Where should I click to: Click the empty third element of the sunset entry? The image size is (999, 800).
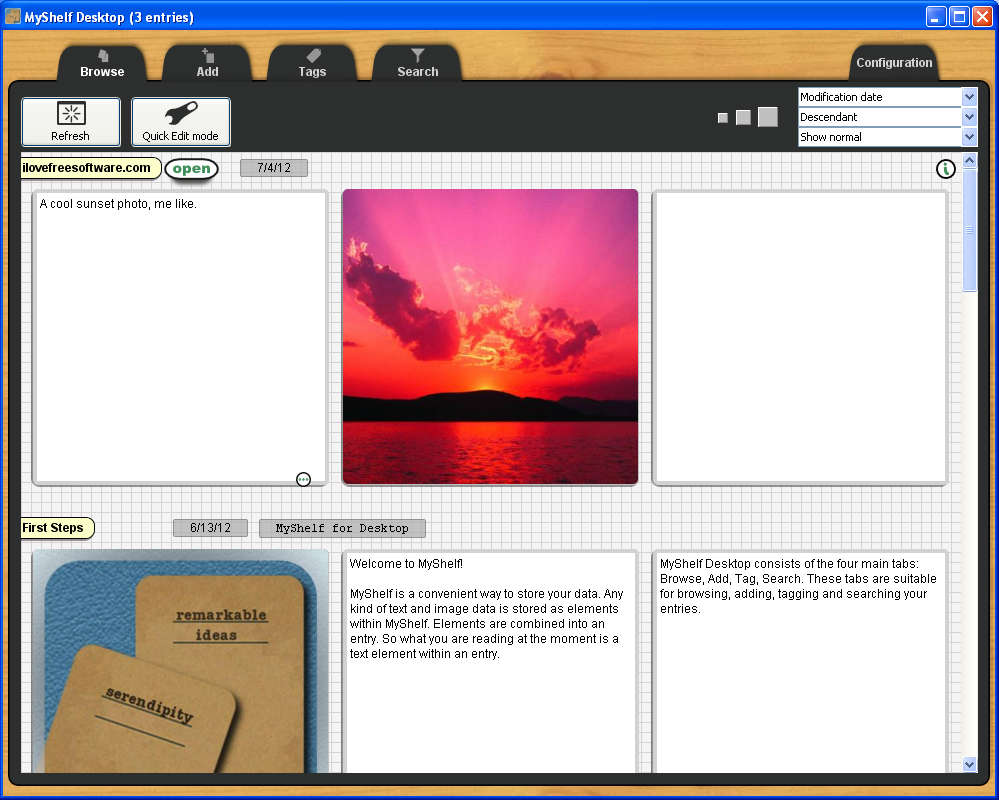(800, 338)
